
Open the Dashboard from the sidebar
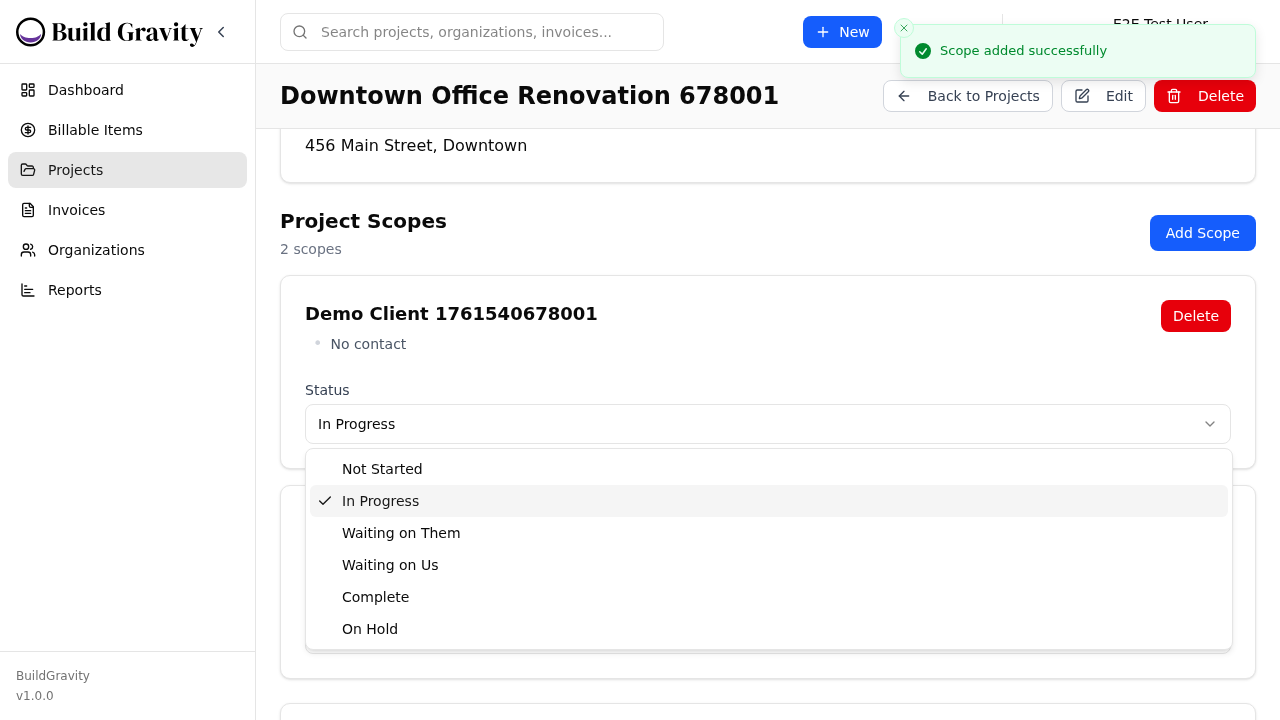85,90
